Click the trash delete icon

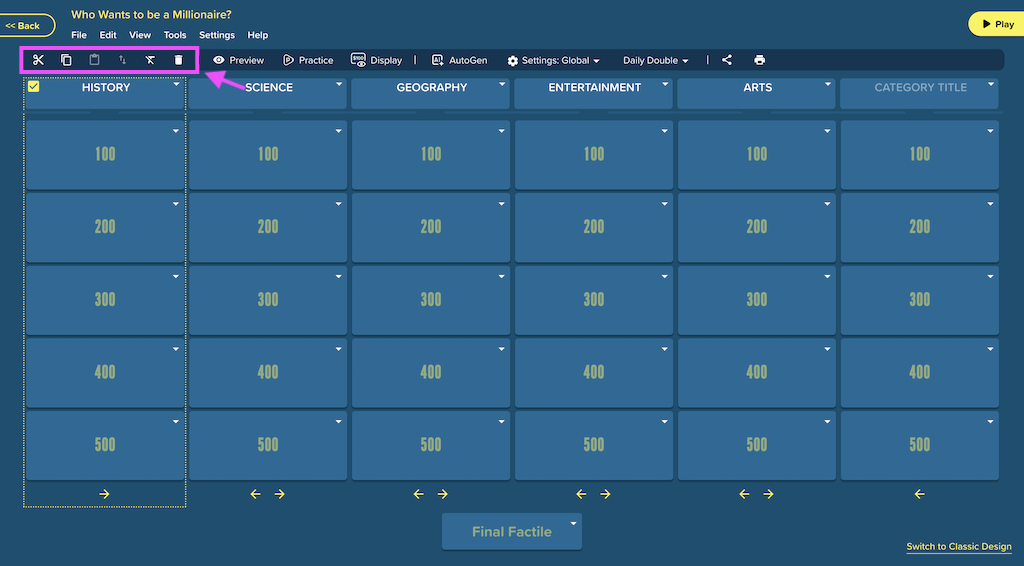[178, 60]
